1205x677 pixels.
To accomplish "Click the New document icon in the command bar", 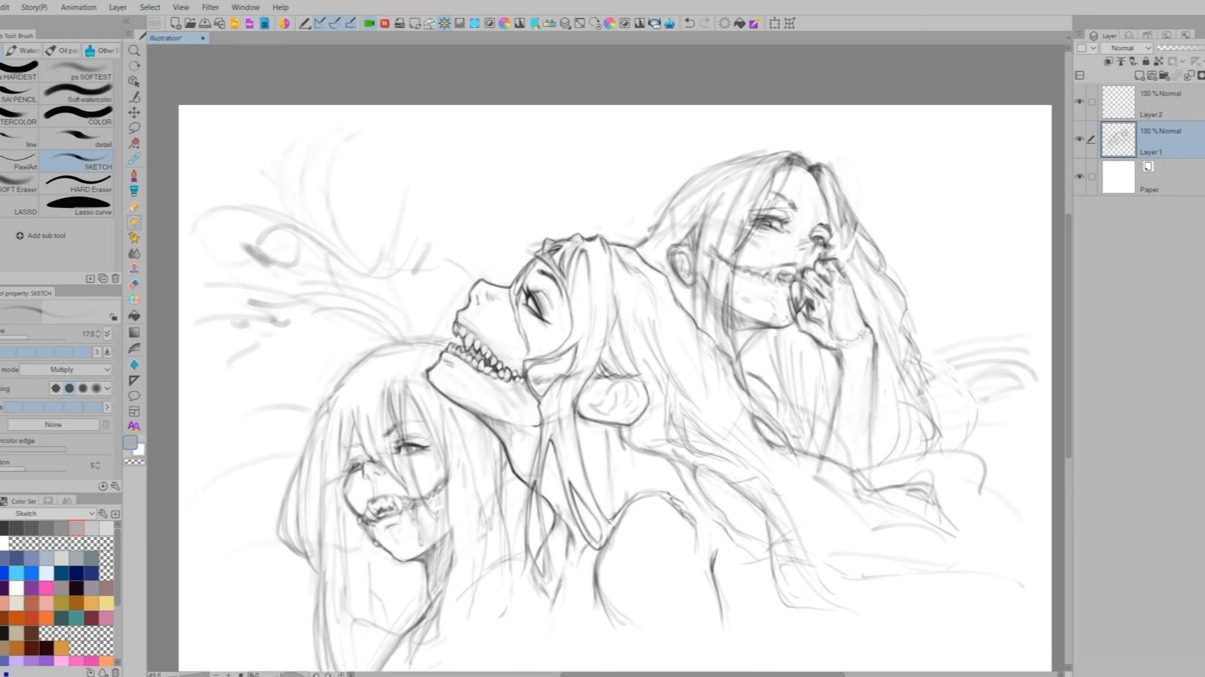I will (176, 23).
